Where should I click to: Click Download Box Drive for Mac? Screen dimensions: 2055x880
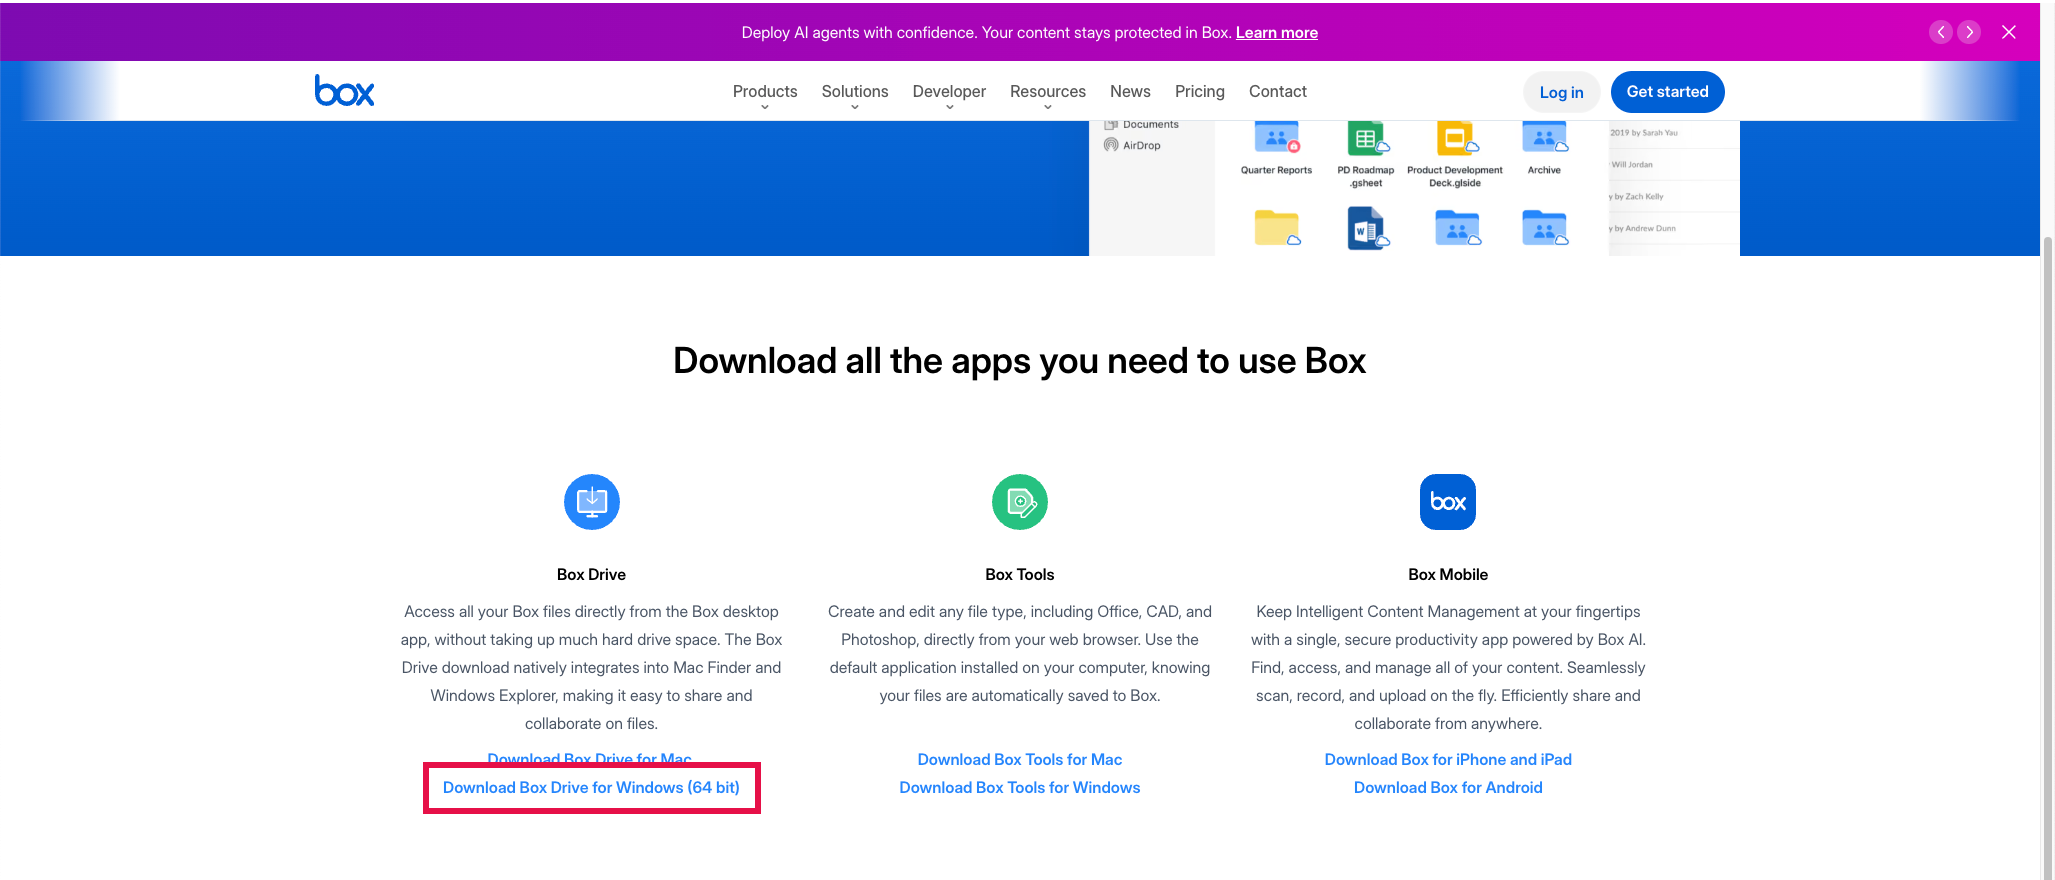point(590,757)
